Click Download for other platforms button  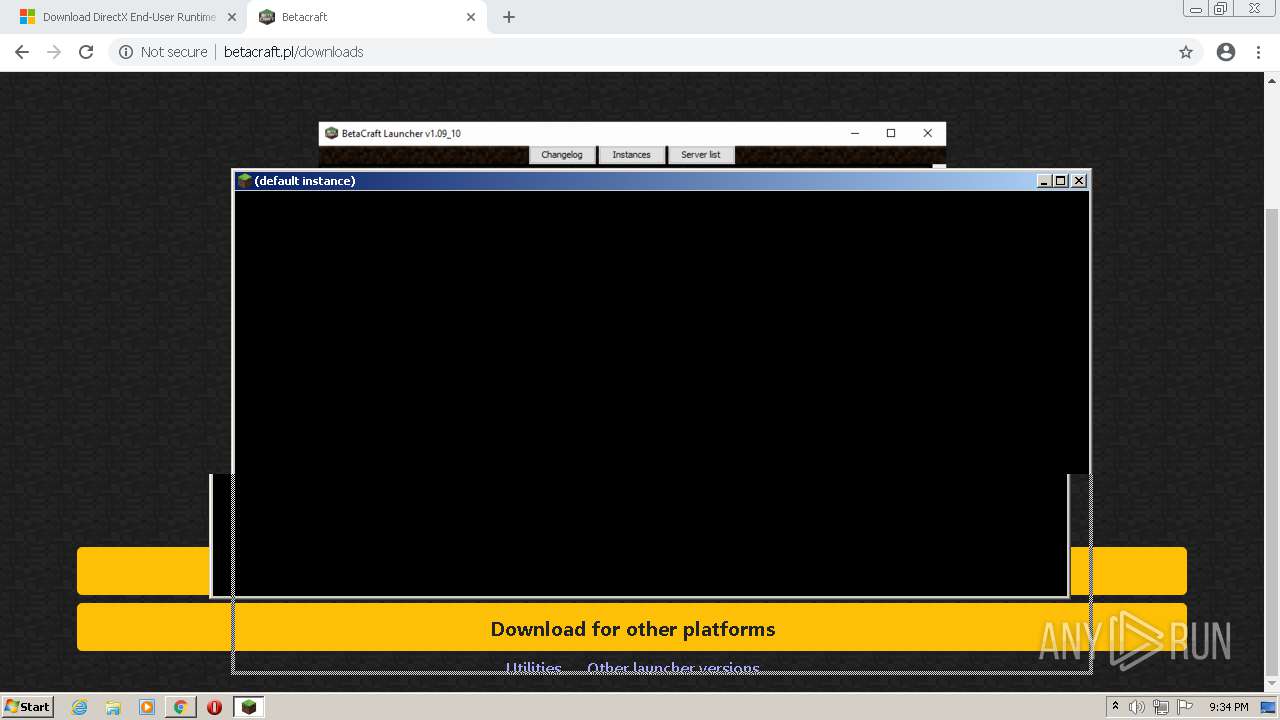[632, 628]
